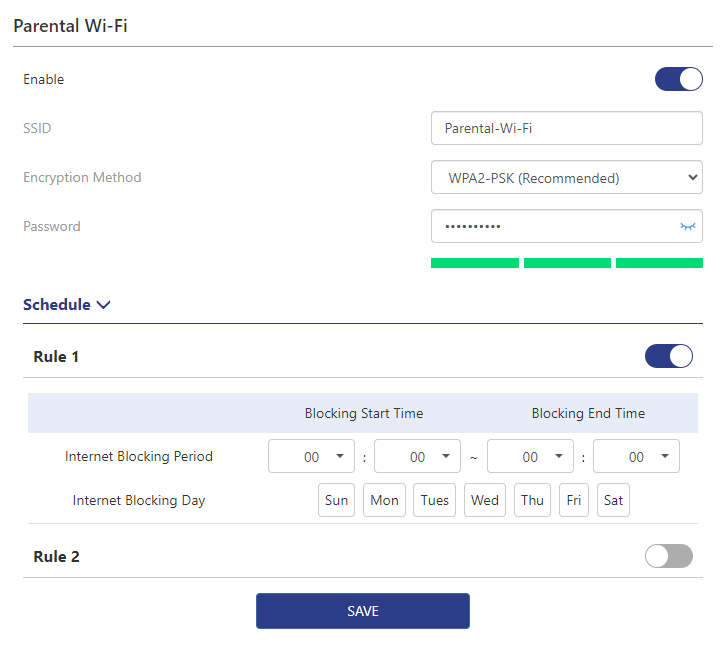Viewport: 728px width, 650px height.
Task: Select Tues as a blocking day
Action: (x=434, y=500)
